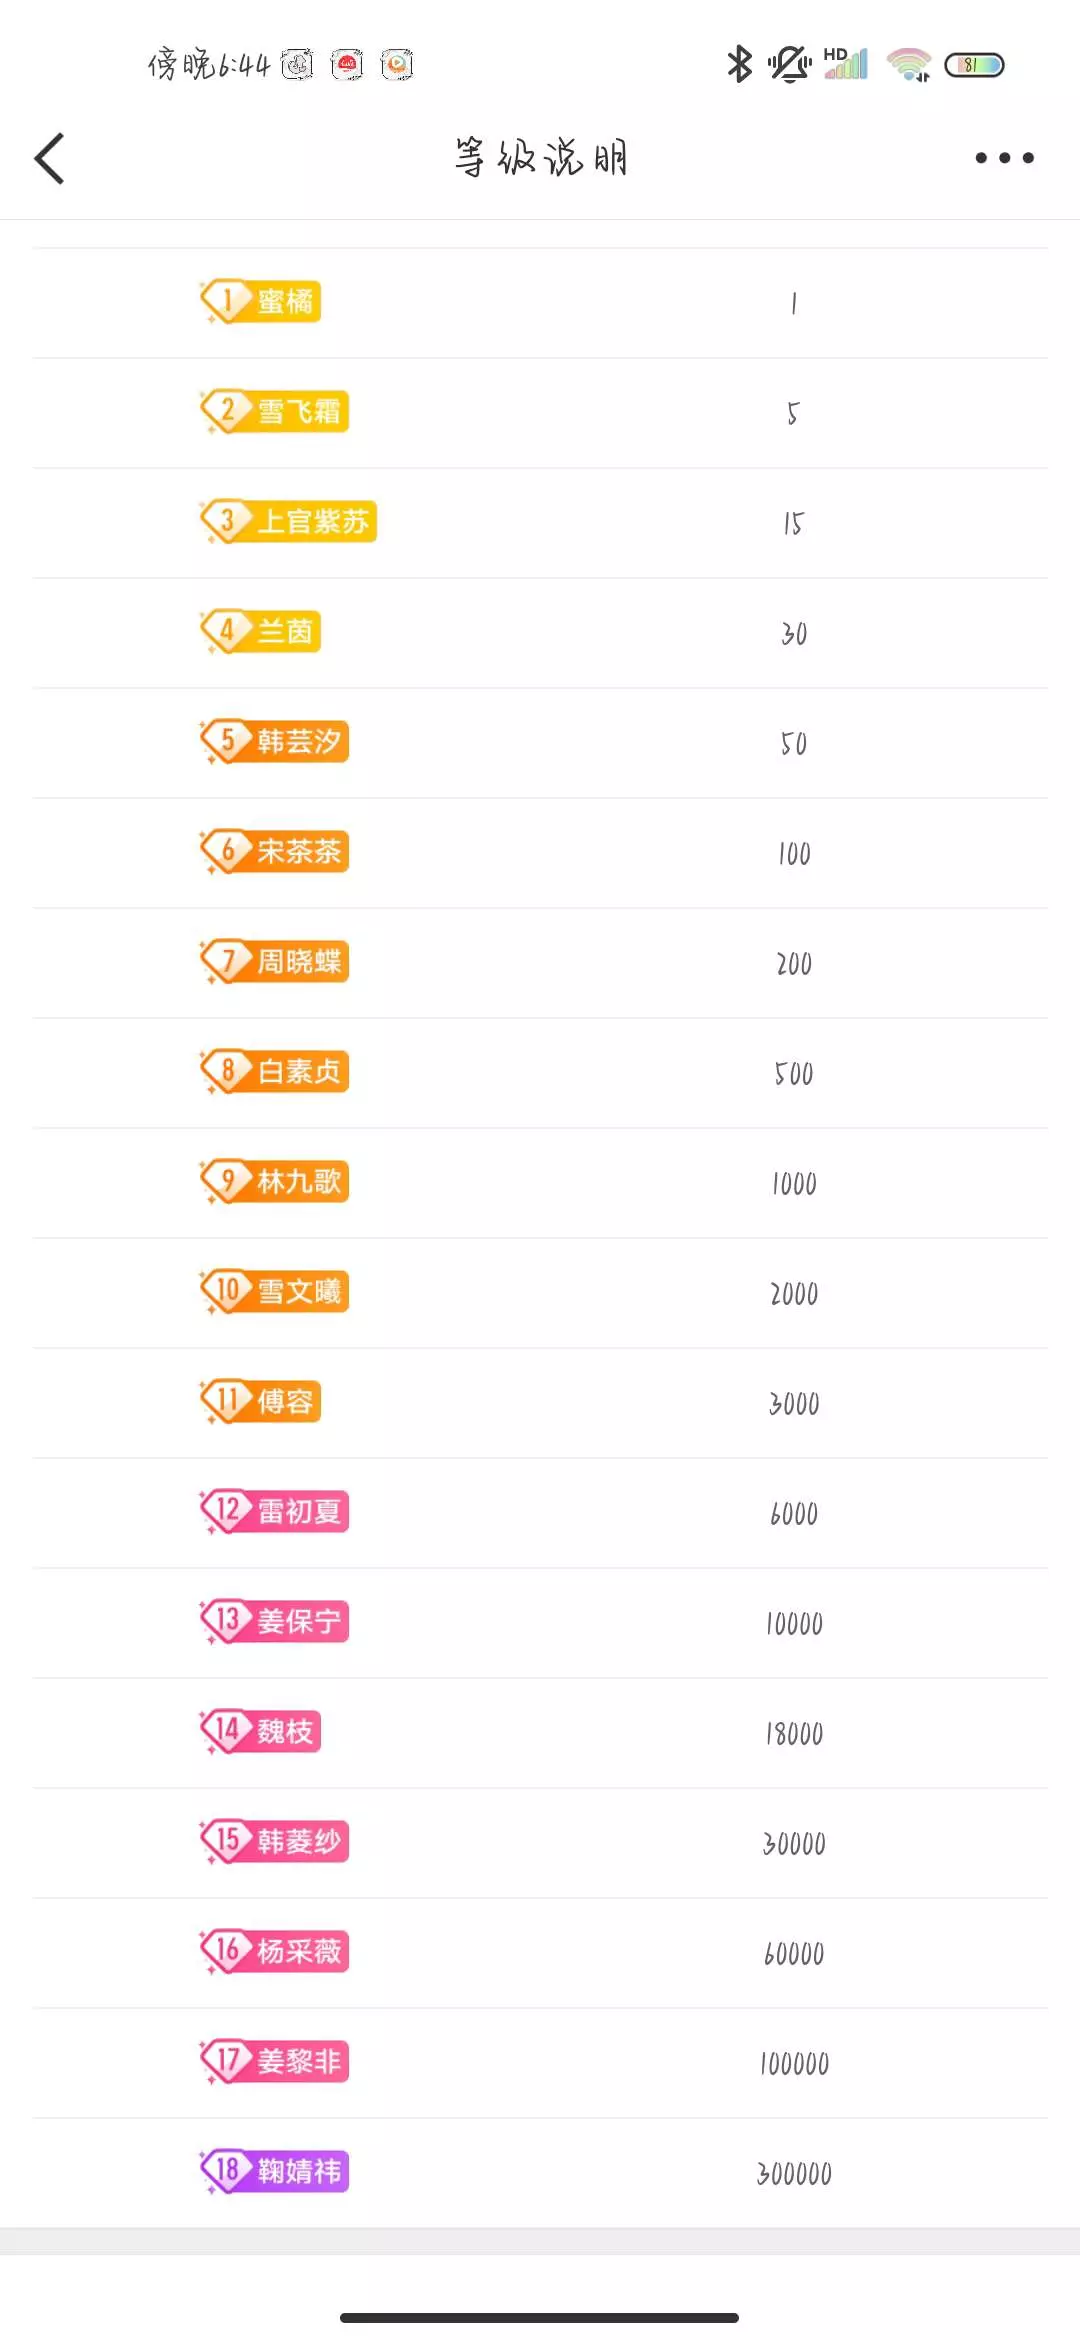Tap the Bluetooth status bar icon
The width and height of the screenshot is (1080, 2340).
(x=739, y=65)
